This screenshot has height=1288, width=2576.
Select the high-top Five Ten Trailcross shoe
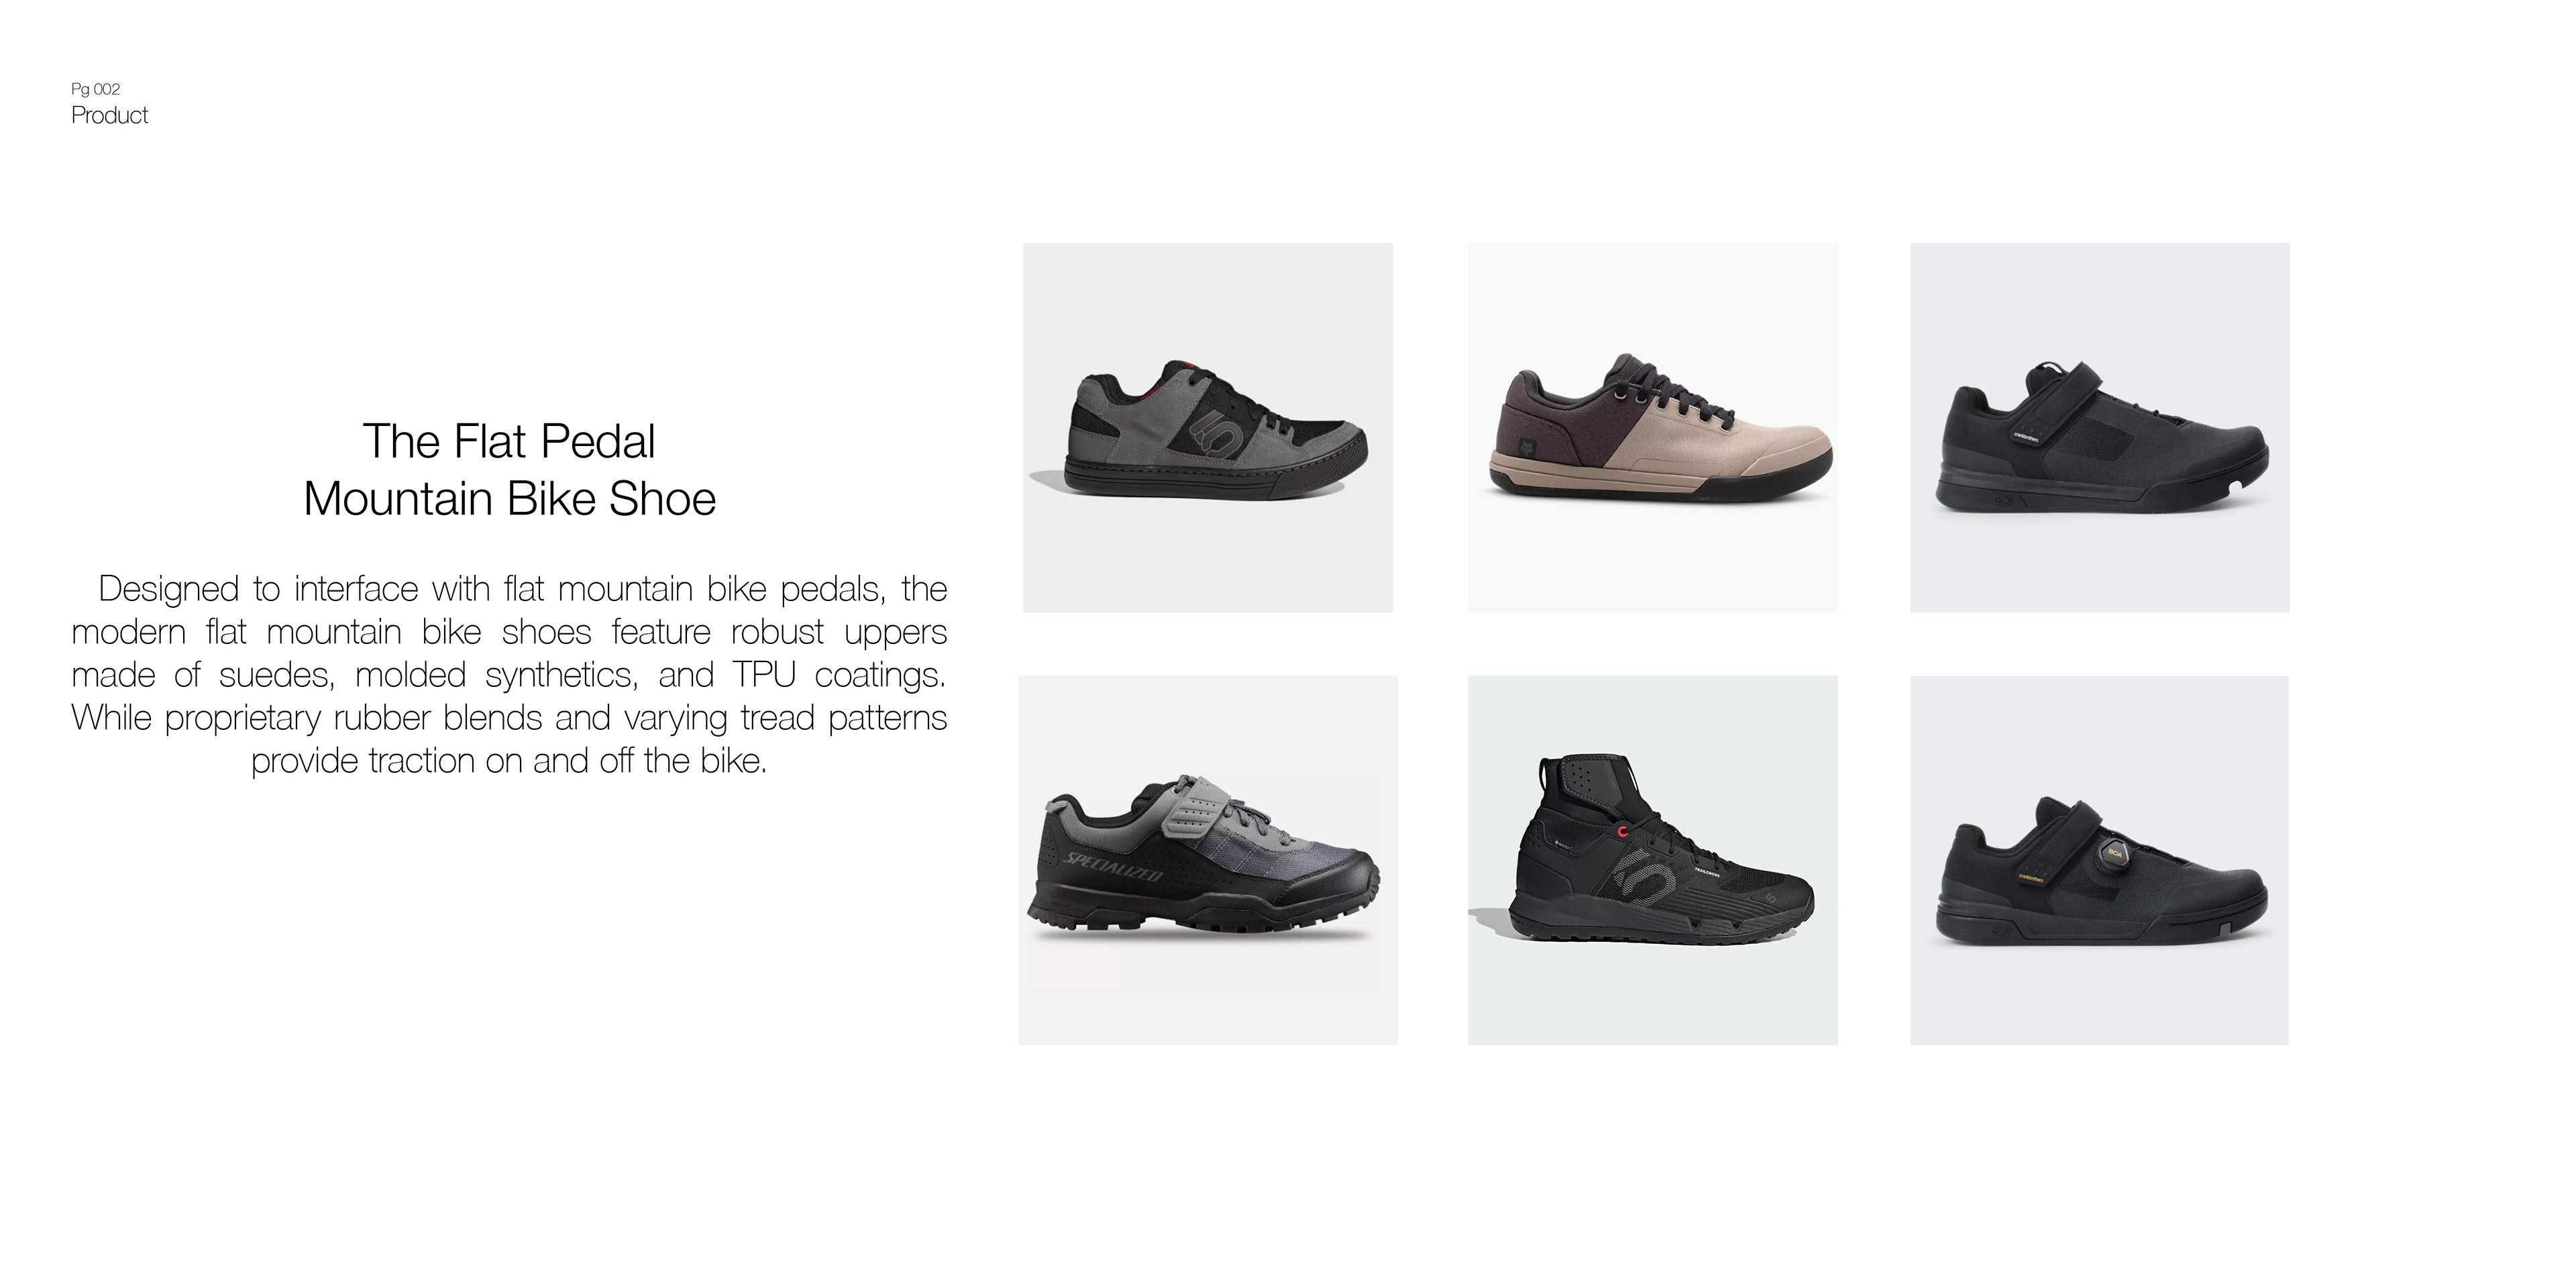pos(1652,860)
